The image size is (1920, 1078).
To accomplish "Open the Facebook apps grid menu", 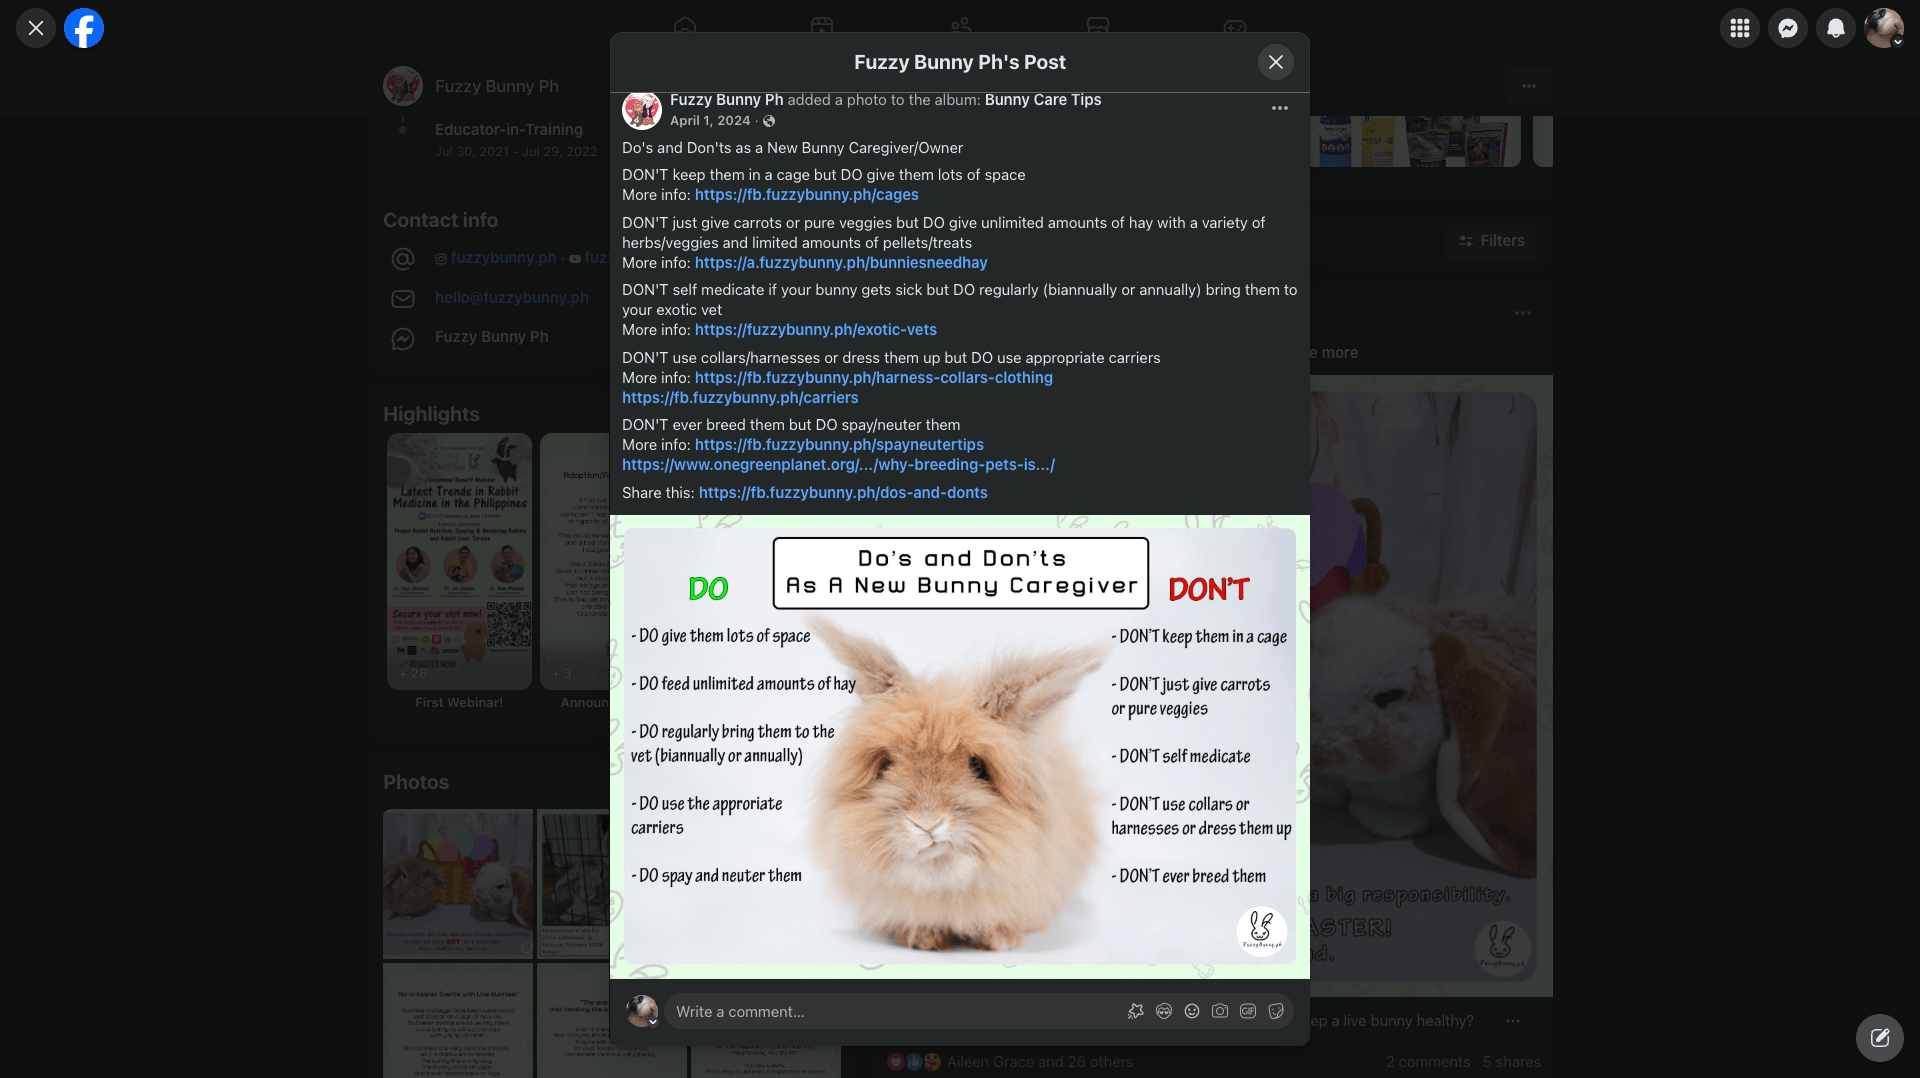I will pos(1740,28).
